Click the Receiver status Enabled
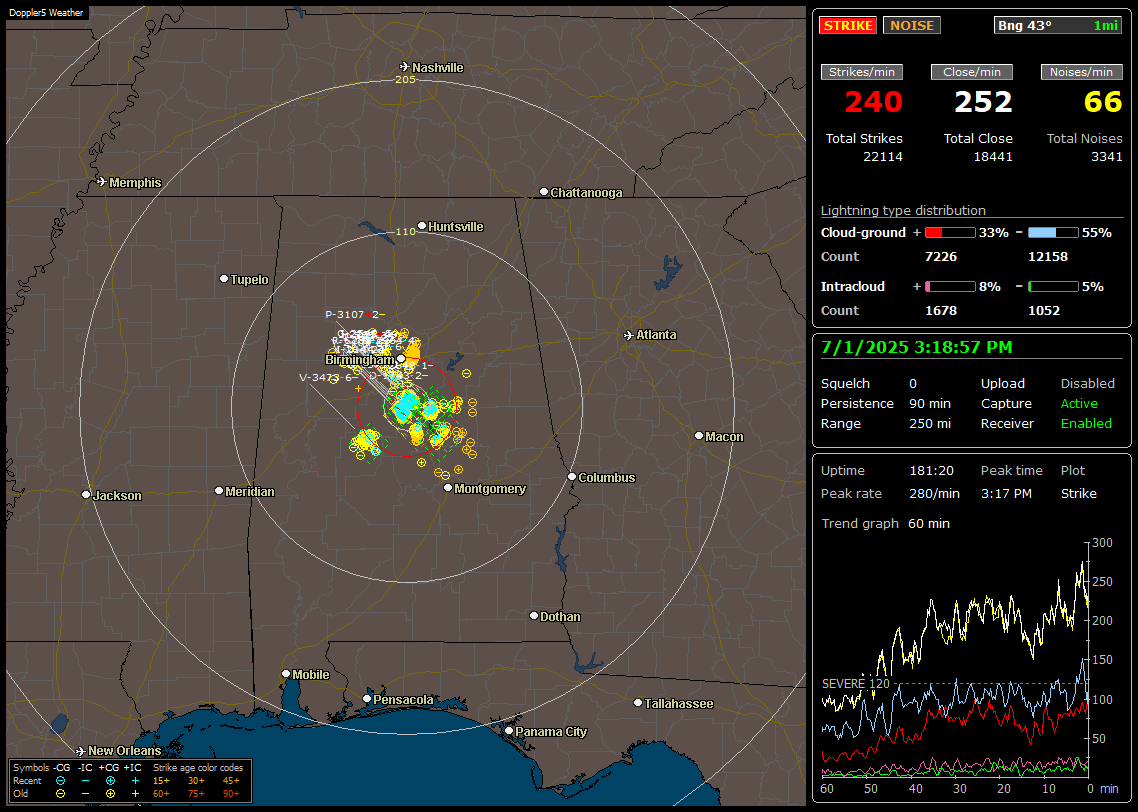1138x812 pixels. (1086, 423)
